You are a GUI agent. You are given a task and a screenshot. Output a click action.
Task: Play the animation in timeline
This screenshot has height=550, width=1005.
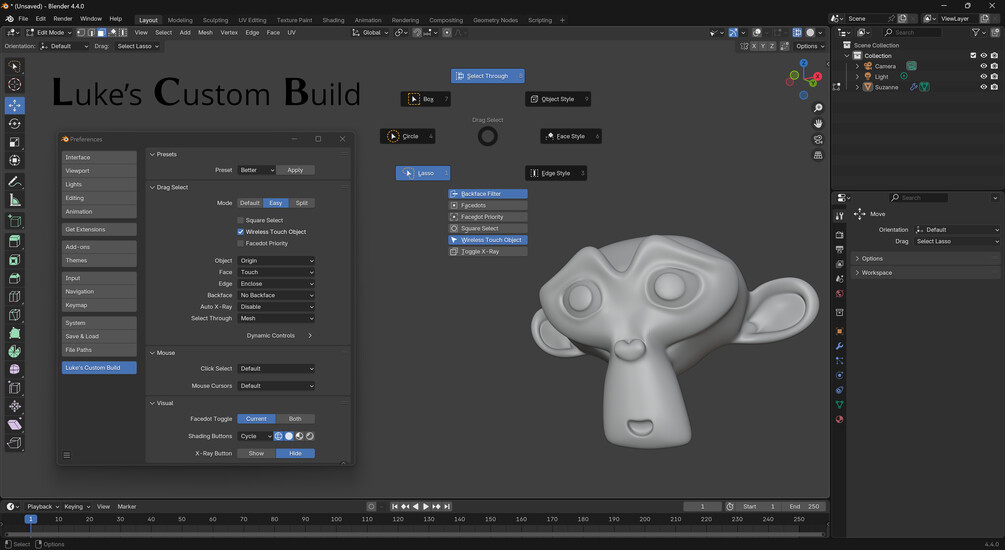pos(426,506)
